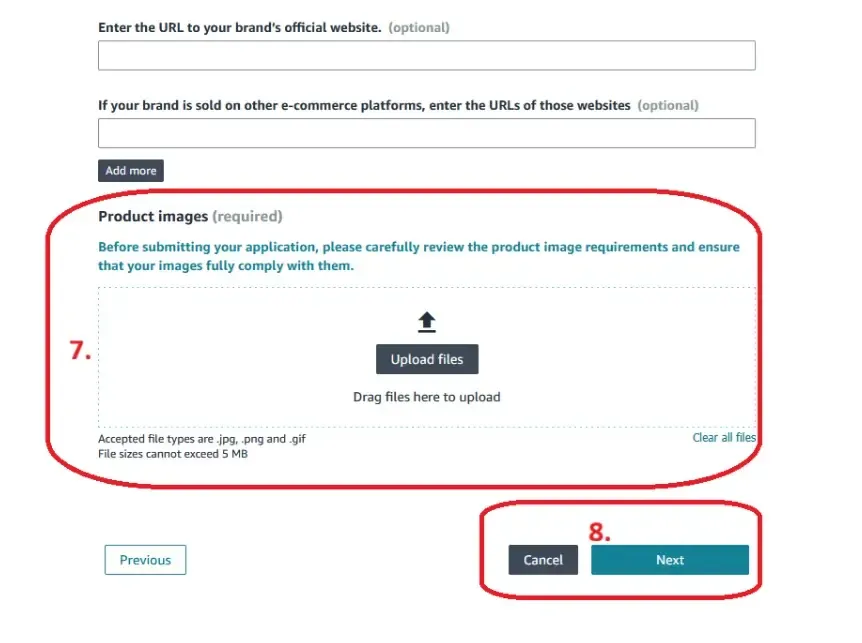The image size is (862, 643).
Task: Click the 'If your brand is sold on other e-commerce platforms' label
Action: coord(364,105)
